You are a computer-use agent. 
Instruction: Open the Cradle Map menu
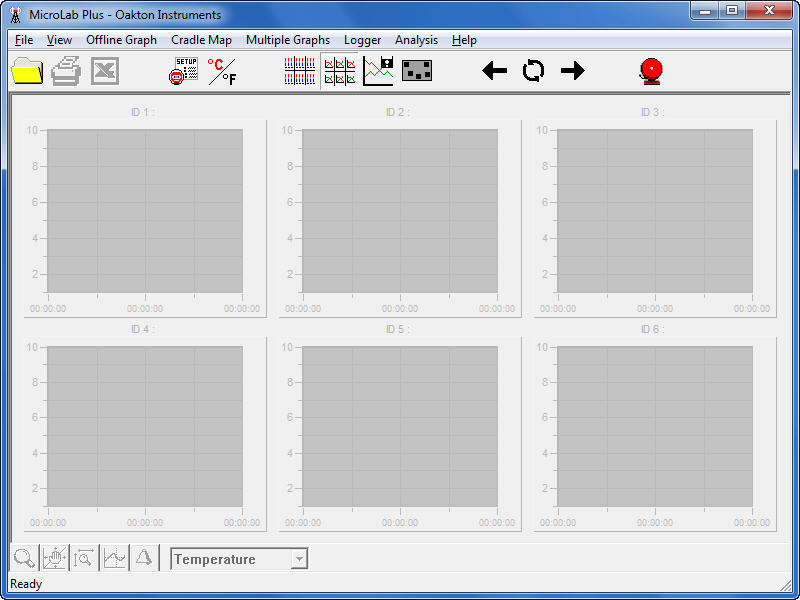point(202,40)
